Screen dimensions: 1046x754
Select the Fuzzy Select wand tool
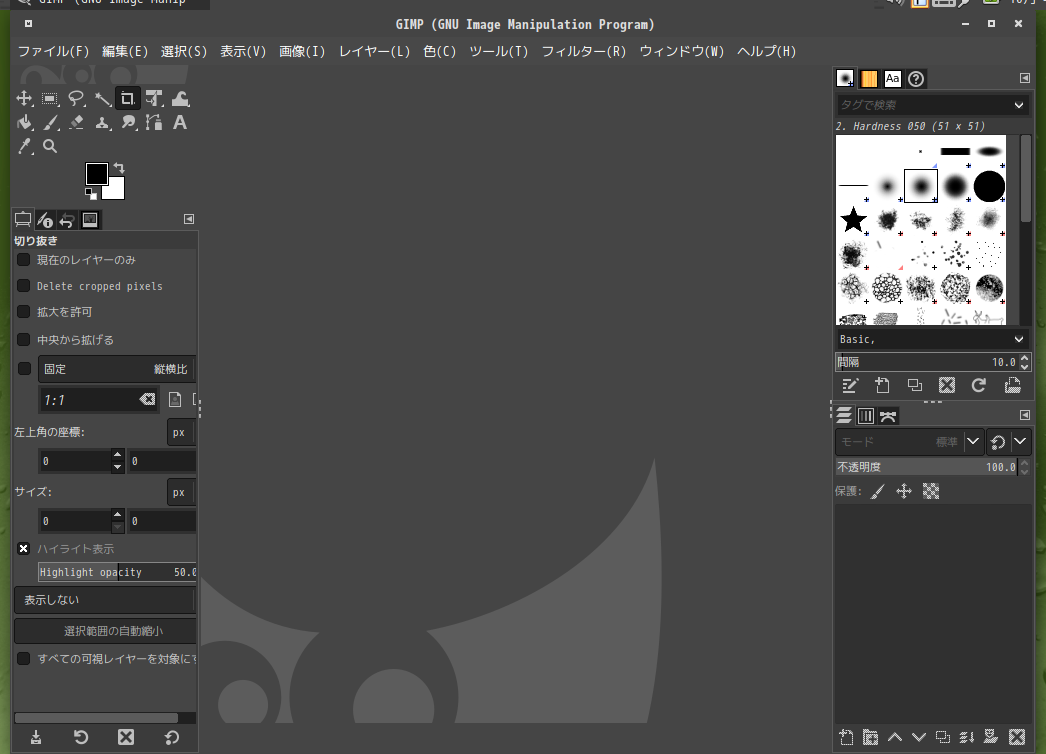102,99
